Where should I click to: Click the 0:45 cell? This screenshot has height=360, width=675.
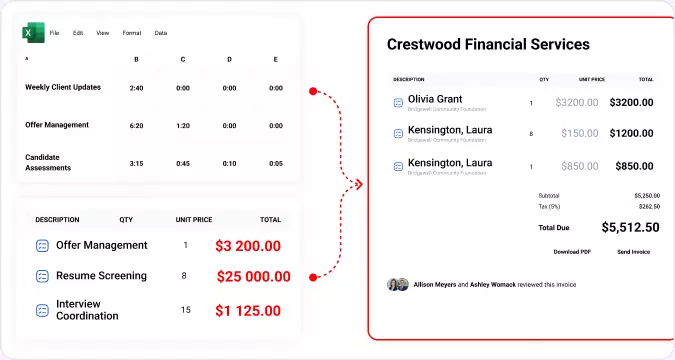click(x=183, y=164)
